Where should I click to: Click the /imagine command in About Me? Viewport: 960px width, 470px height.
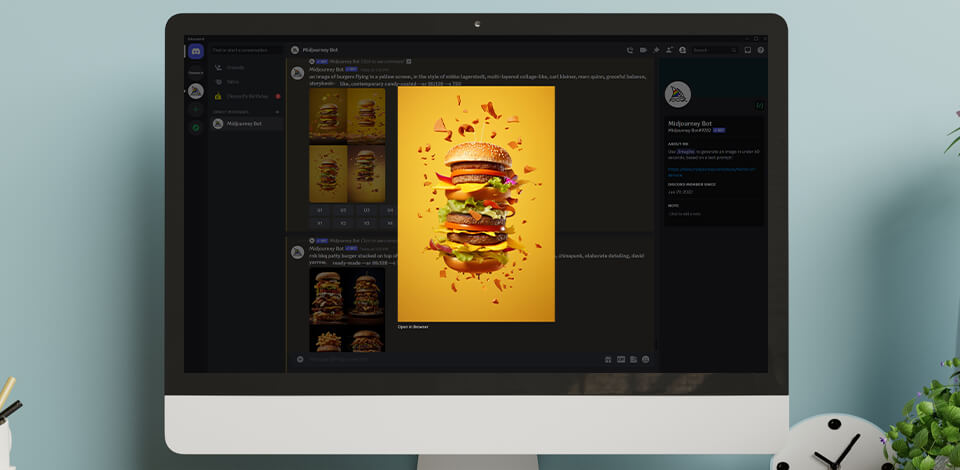(685, 151)
